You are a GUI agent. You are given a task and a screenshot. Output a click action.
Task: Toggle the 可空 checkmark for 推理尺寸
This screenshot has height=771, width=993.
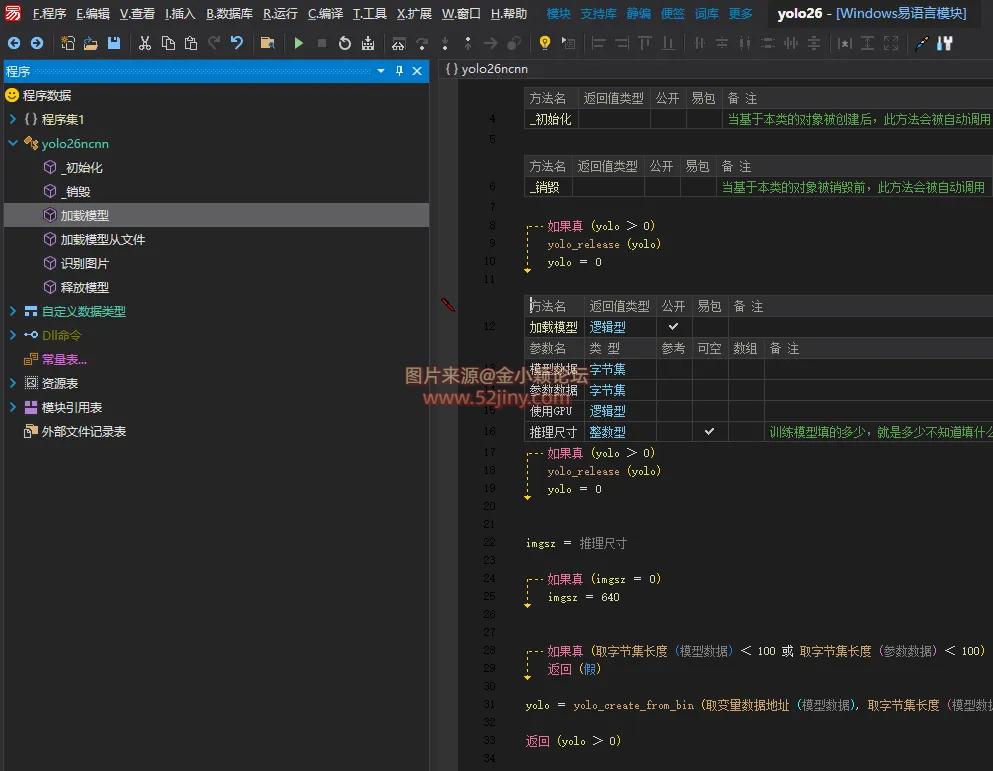coord(709,432)
